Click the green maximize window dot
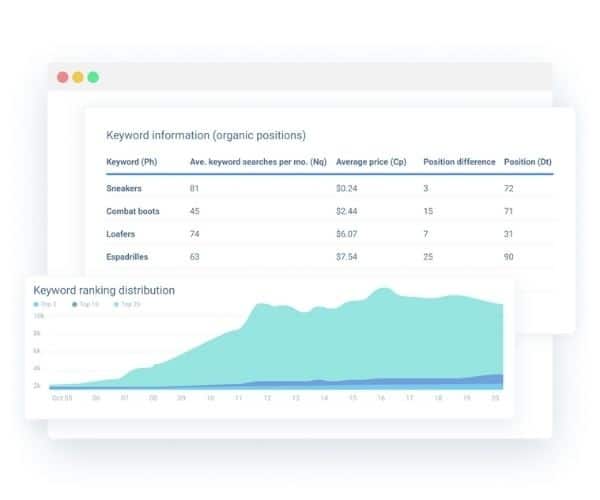The image size is (600, 500). point(93,77)
